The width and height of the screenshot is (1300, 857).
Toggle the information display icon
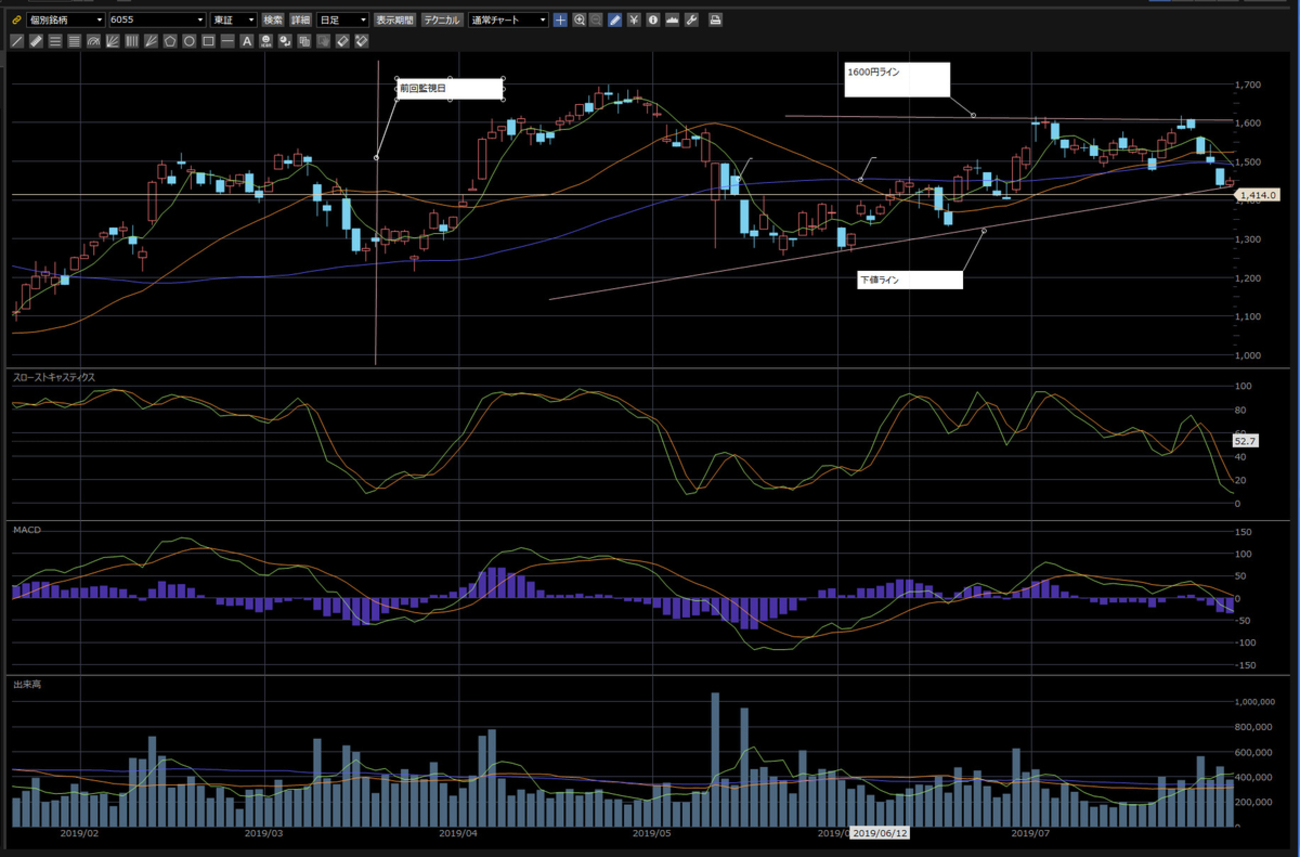click(653, 20)
